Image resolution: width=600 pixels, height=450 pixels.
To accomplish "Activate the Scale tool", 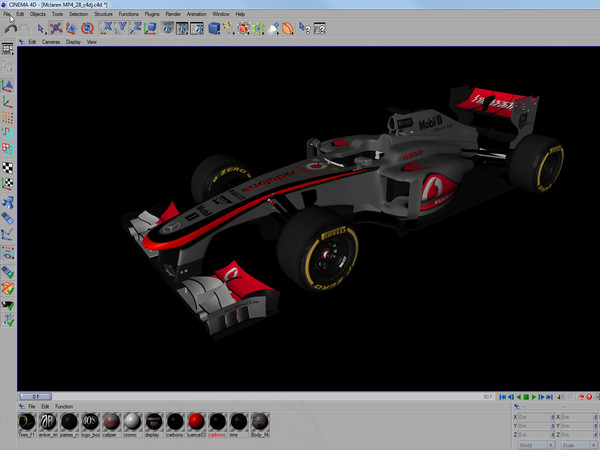I will point(71,29).
